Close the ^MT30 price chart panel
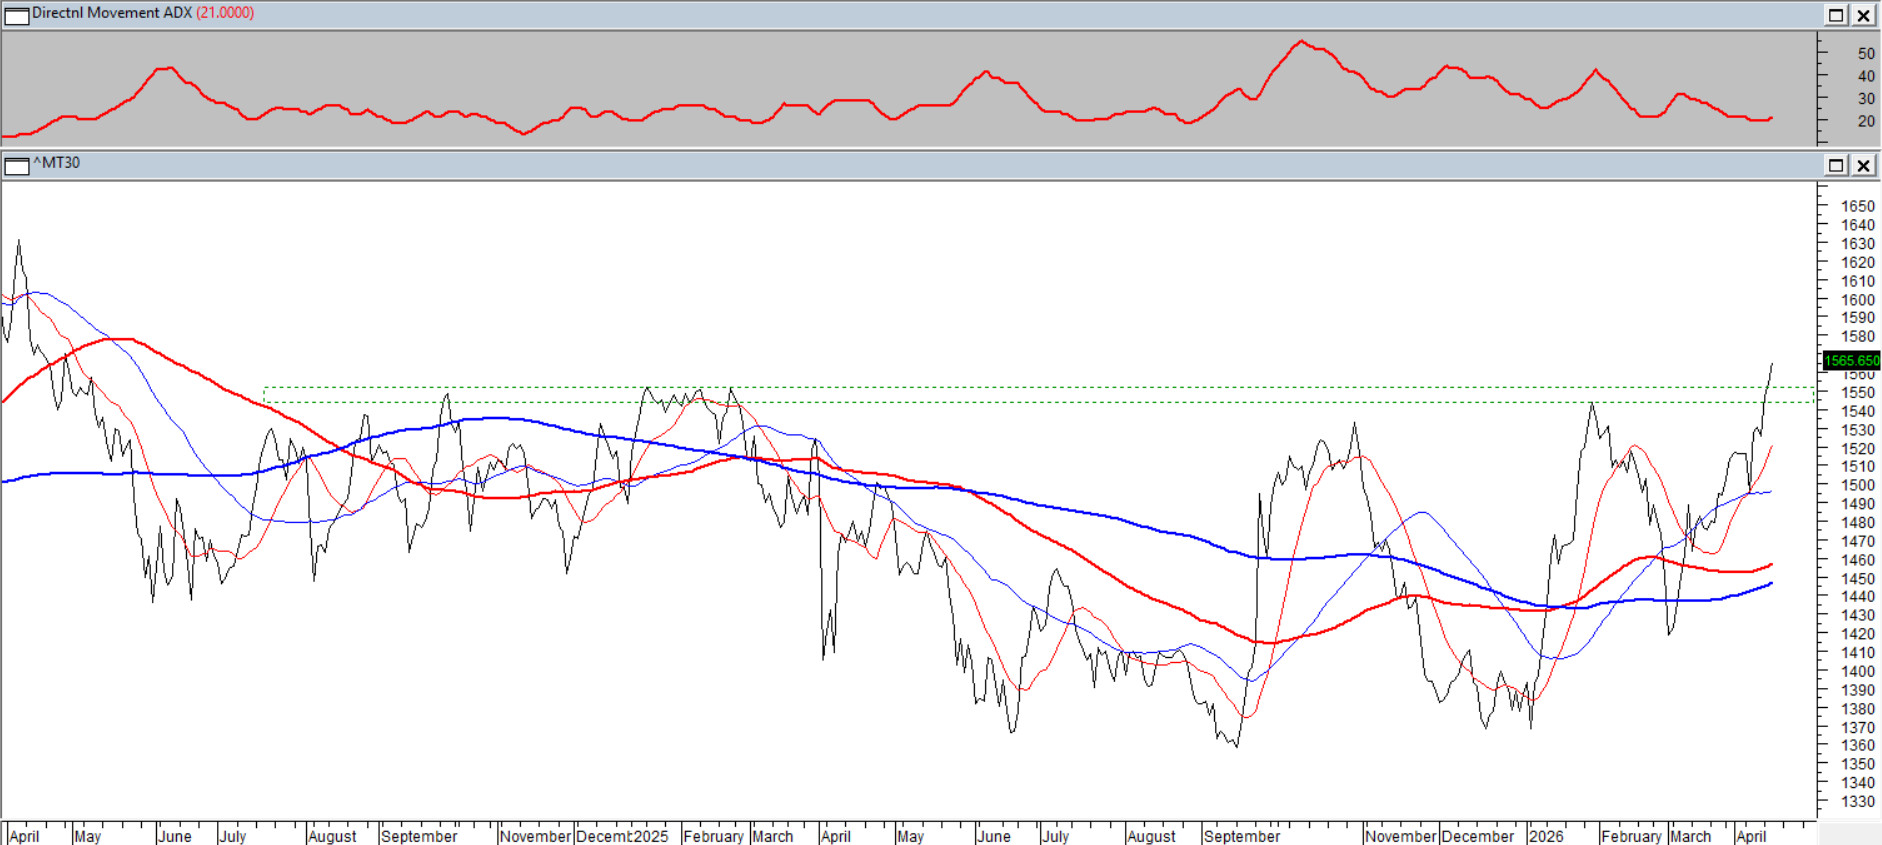1882x845 pixels. (1864, 165)
